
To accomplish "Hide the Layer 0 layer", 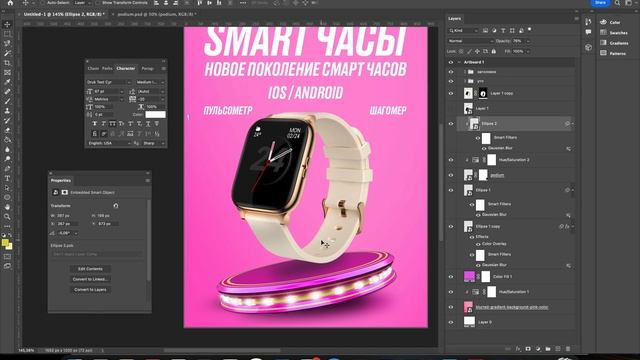I will (451, 322).
